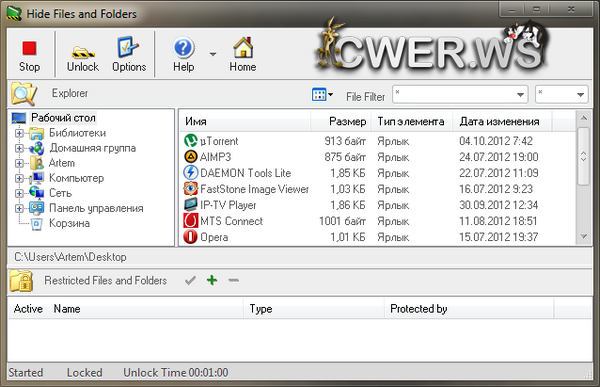Expand the Artem tree node
This screenshot has width=600, height=387.
(19, 163)
